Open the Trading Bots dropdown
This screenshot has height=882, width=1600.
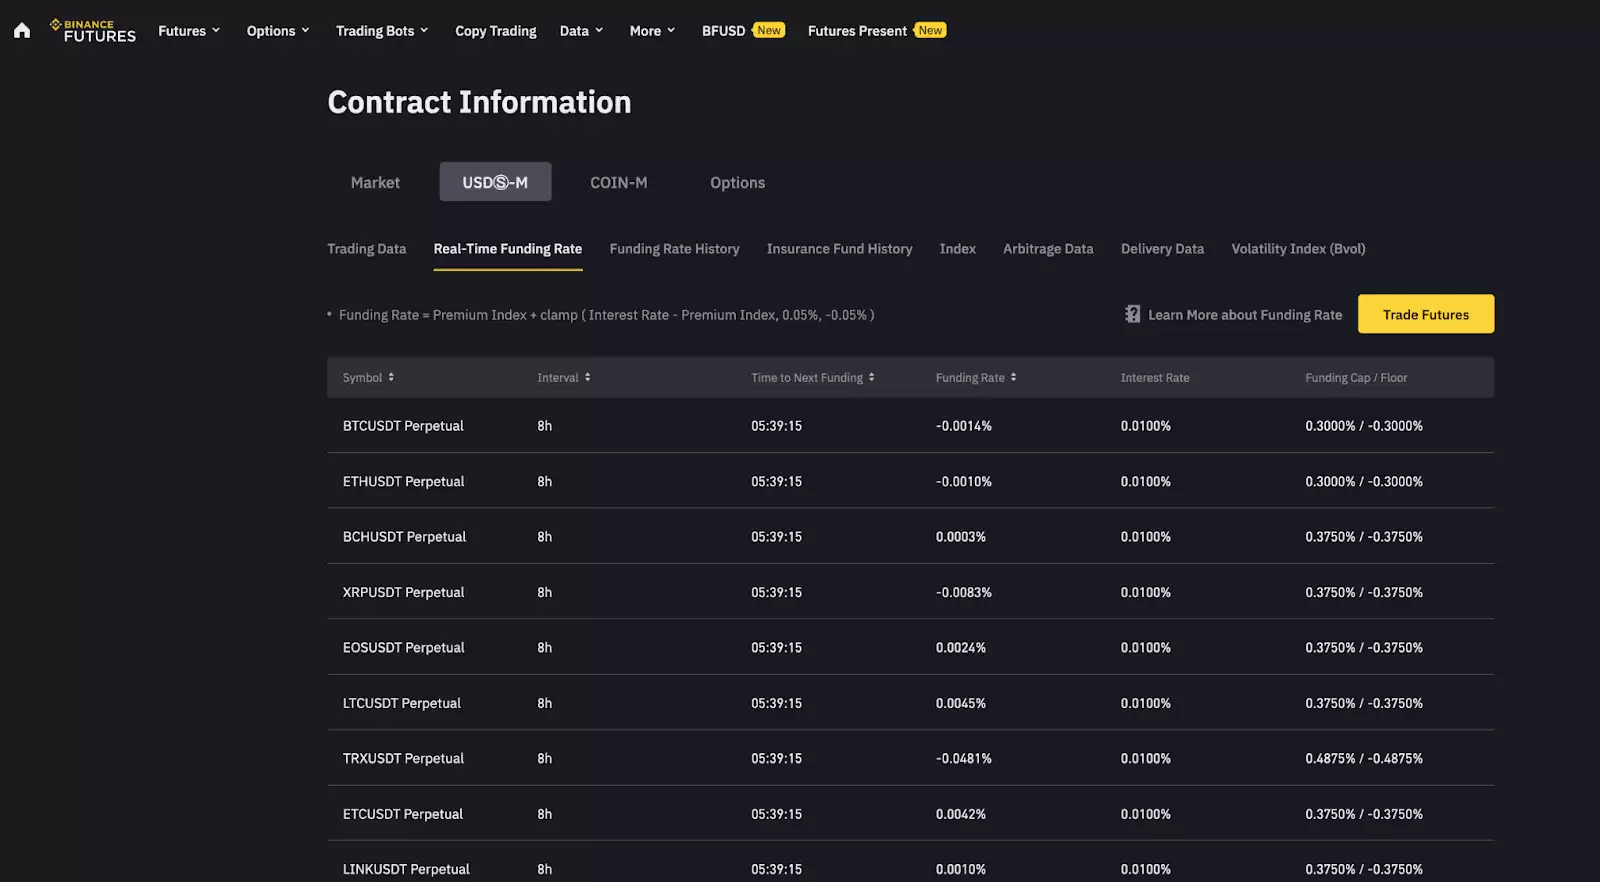coord(382,31)
